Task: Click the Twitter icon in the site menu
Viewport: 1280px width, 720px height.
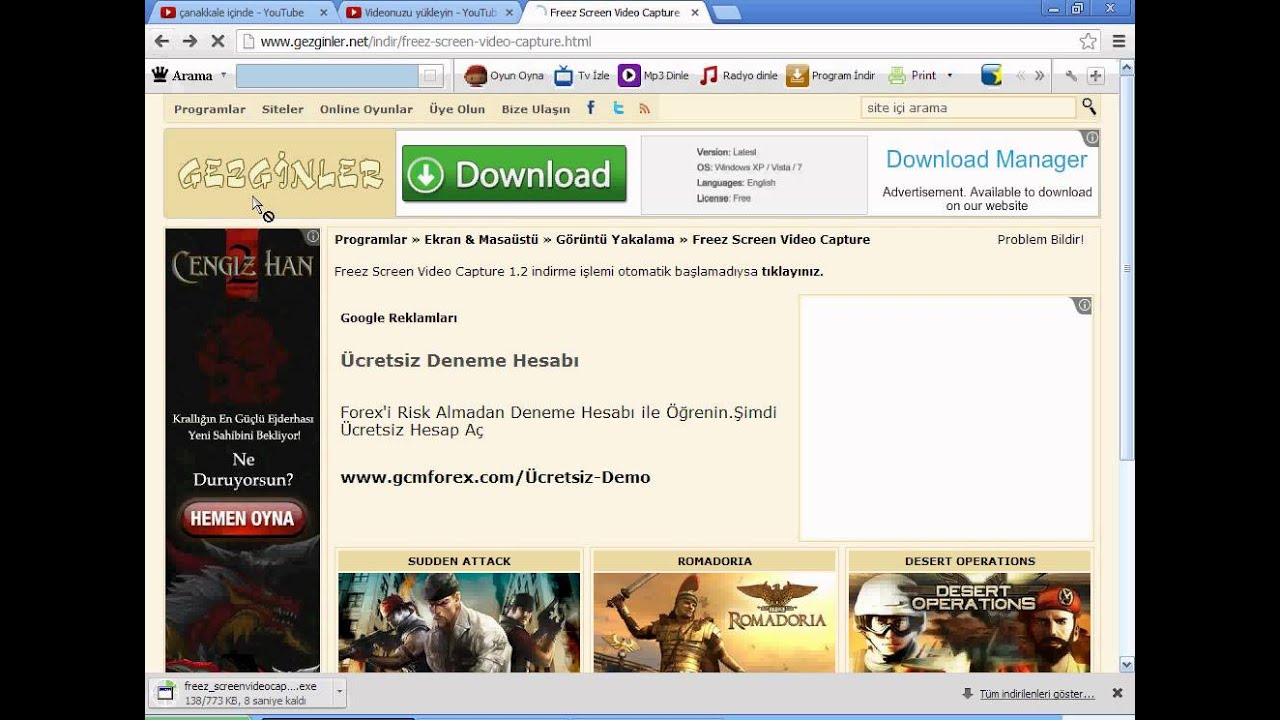Action: coord(619,108)
